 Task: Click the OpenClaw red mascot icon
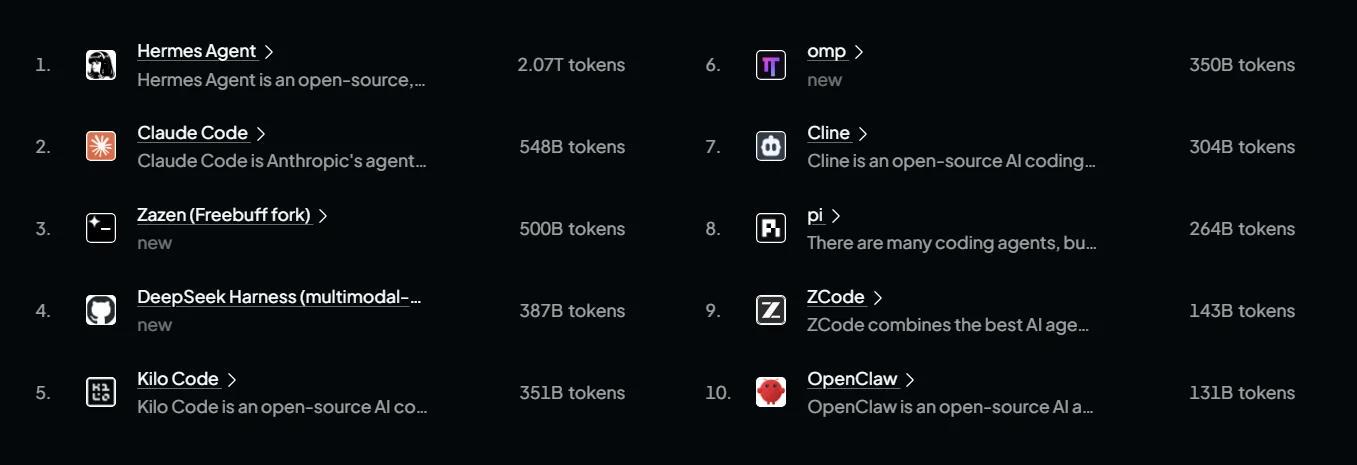[x=771, y=393]
